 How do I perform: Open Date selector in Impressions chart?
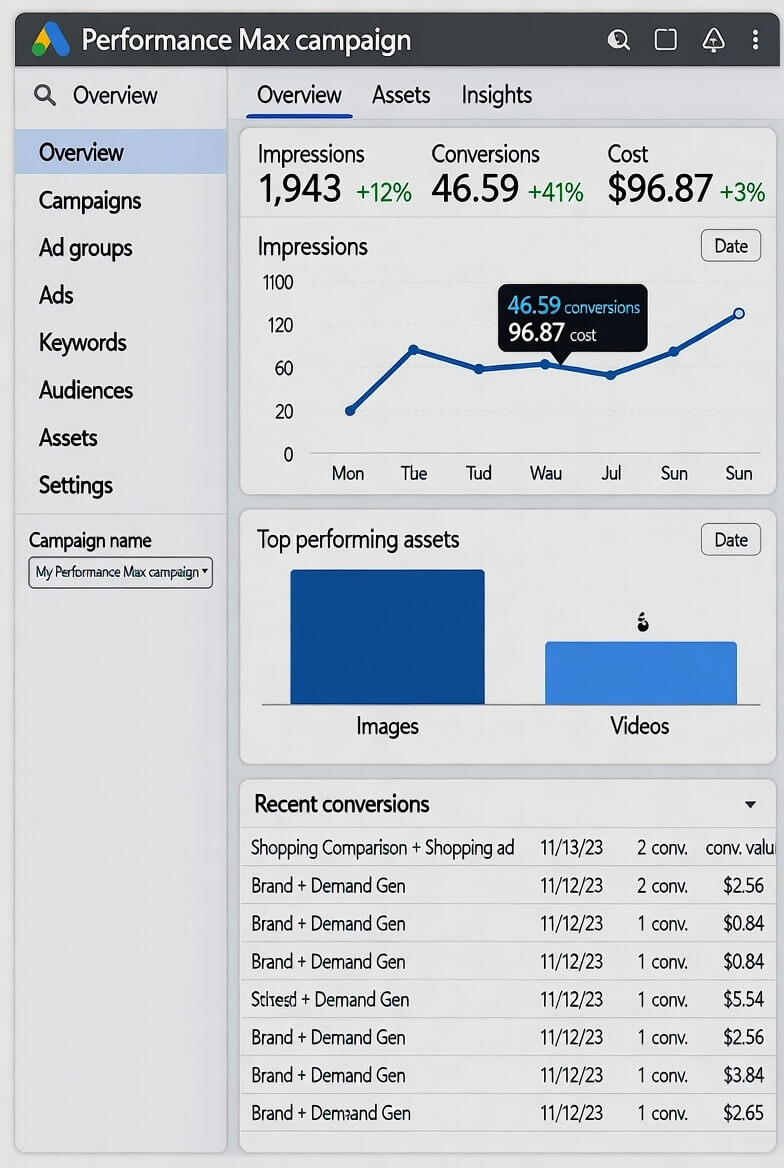point(731,246)
